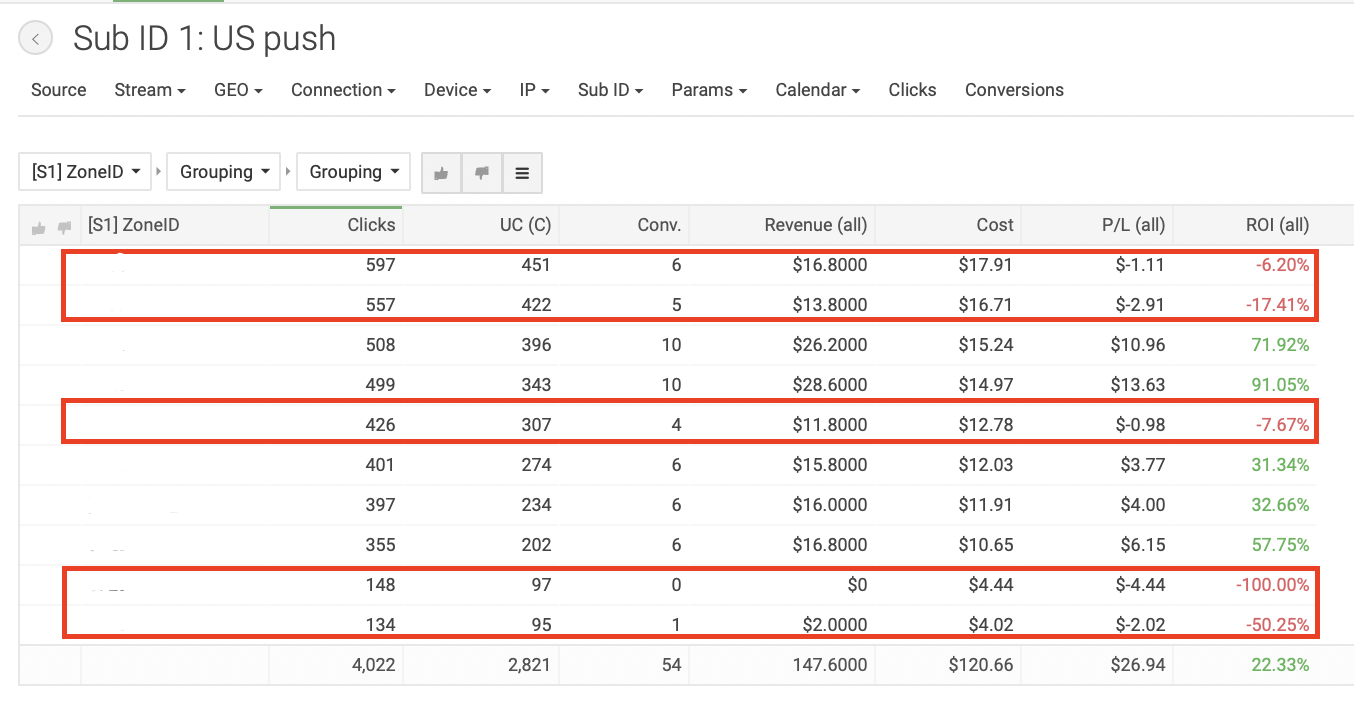Click the thumbs-up button in the grouping toolbar
Viewport: 1354px width, 712px height.
coord(441,173)
